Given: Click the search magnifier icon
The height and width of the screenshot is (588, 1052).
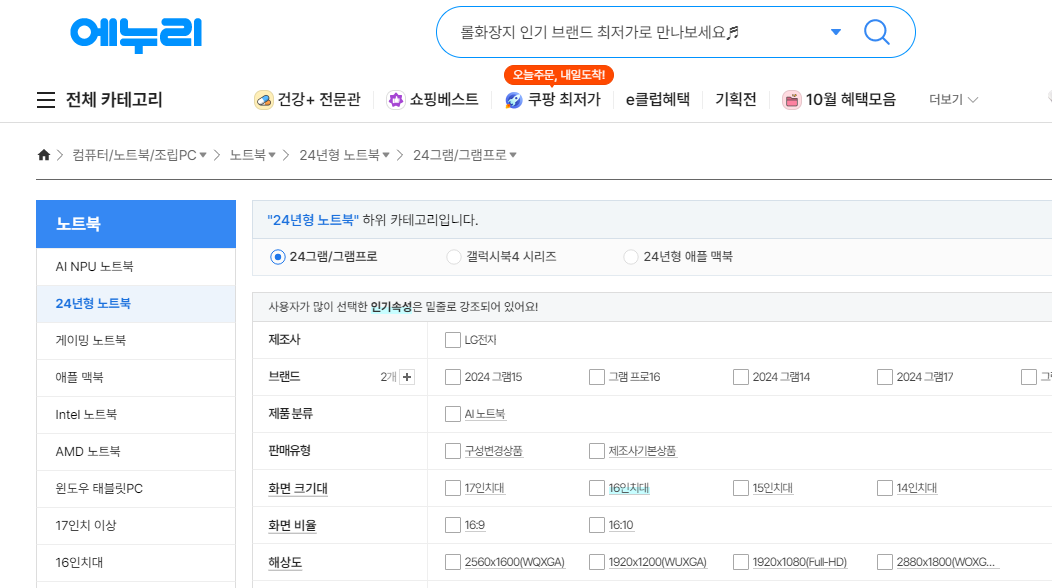Looking at the screenshot, I should click(876, 32).
